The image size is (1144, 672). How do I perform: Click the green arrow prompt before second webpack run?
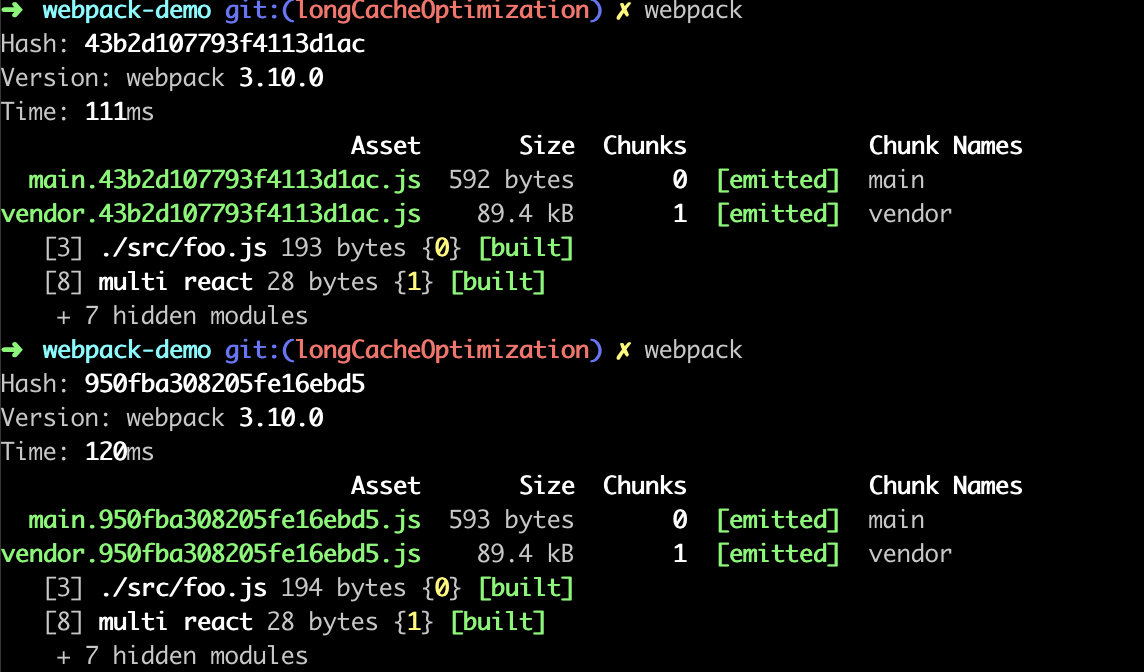pos(12,350)
